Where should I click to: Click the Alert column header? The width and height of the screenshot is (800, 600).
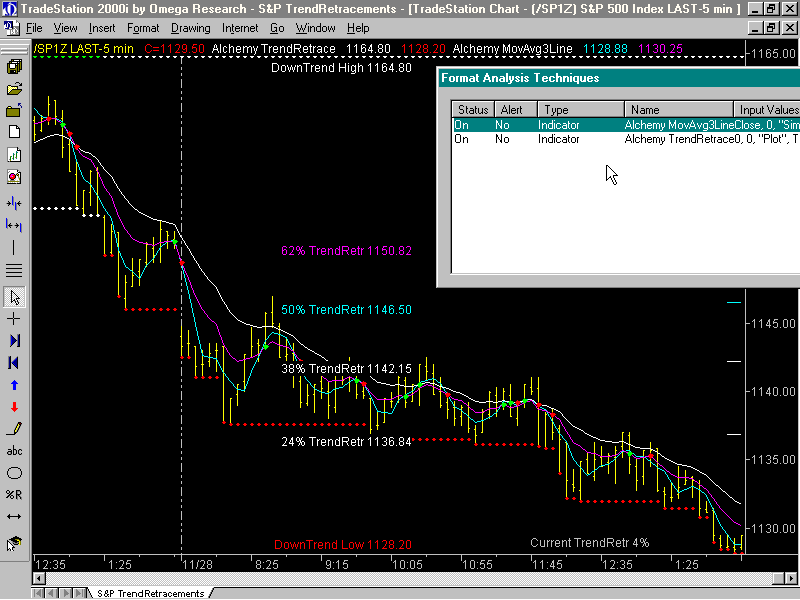point(516,110)
